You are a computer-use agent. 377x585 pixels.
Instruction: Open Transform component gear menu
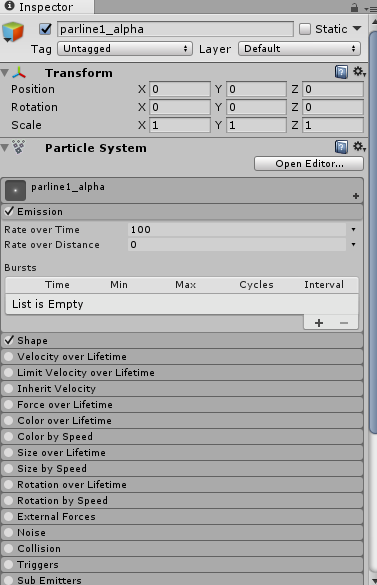point(359,72)
